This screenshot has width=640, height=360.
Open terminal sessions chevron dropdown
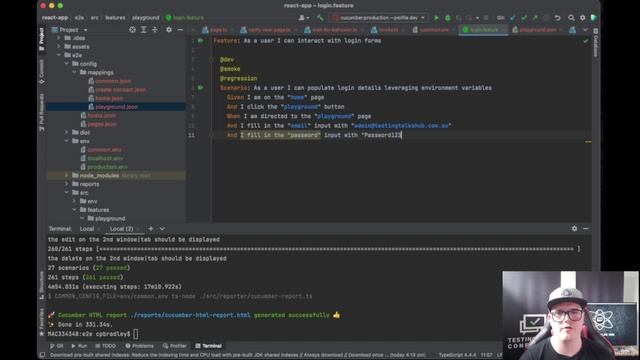pyautogui.click(x=162, y=229)
